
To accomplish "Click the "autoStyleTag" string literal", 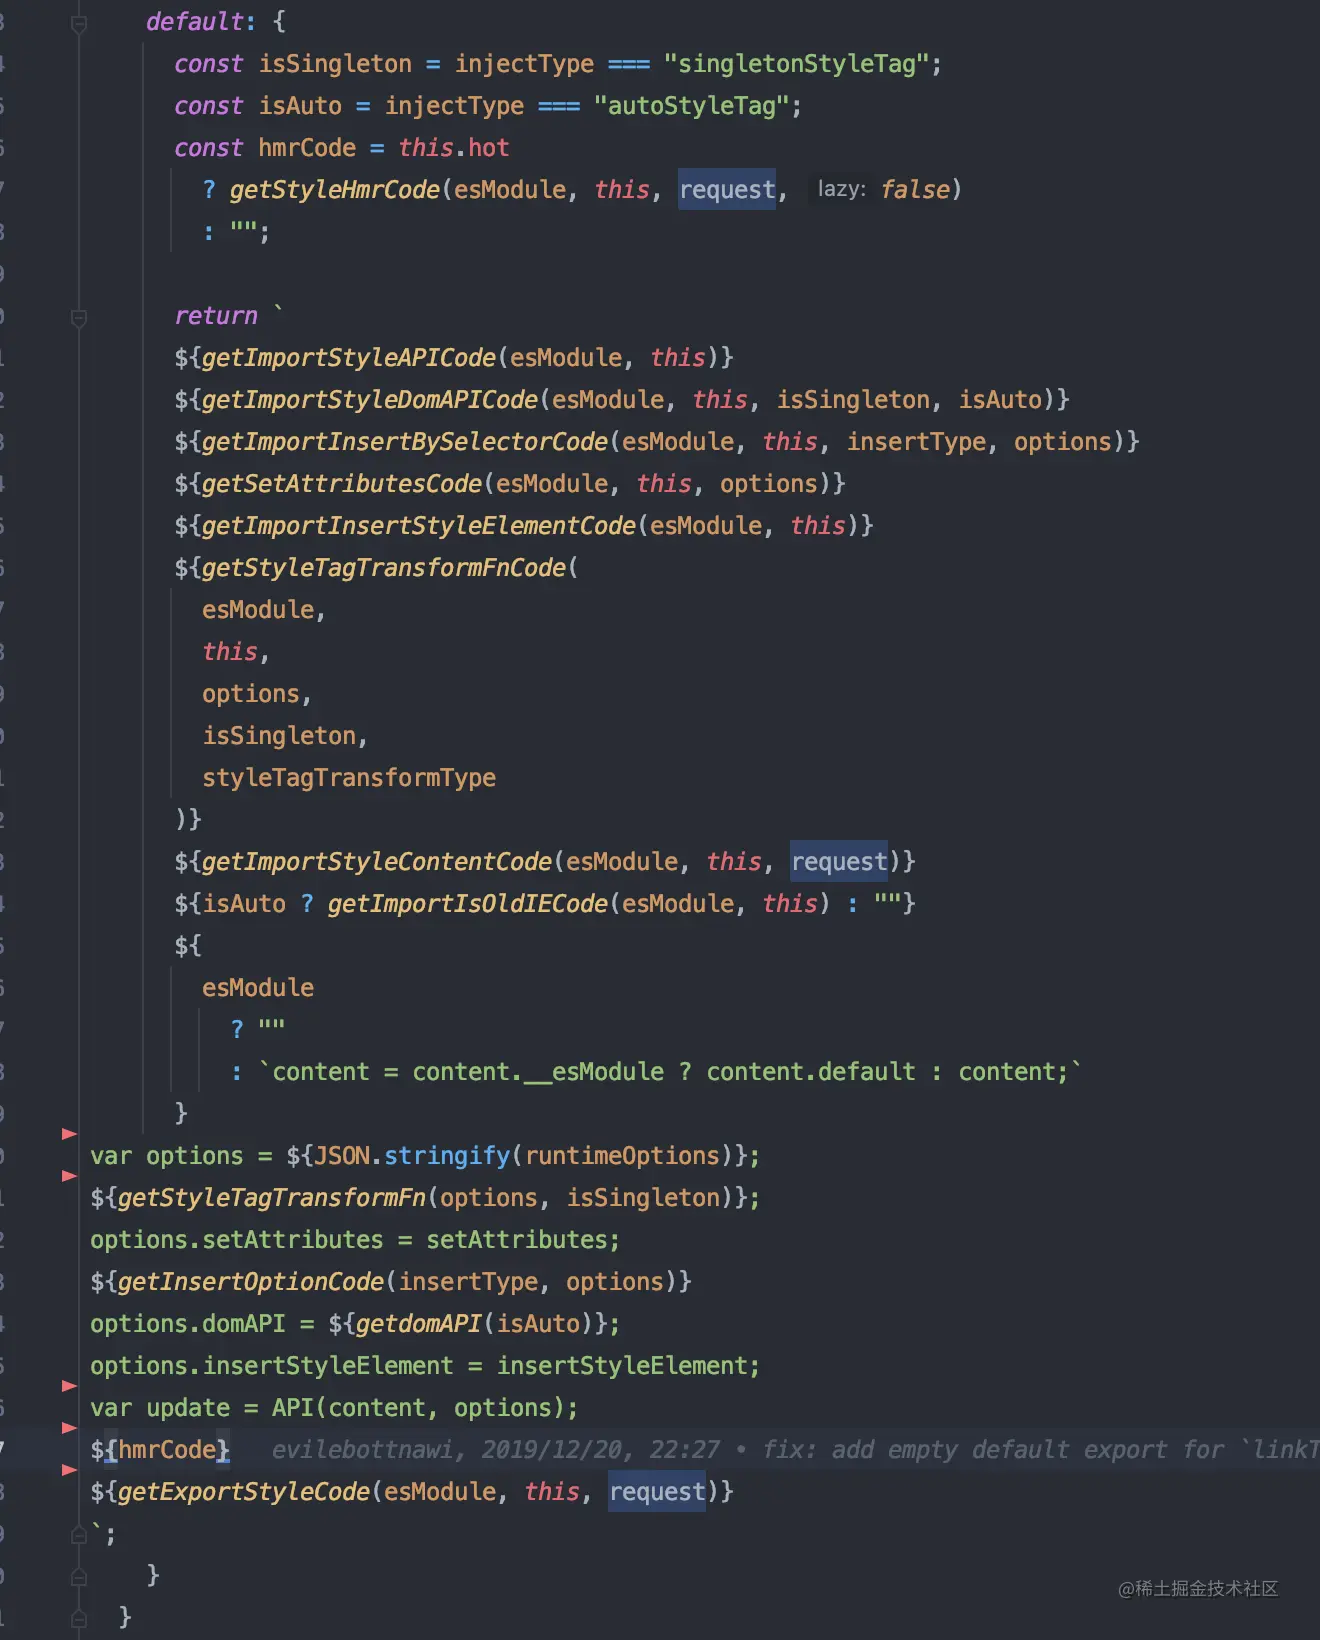I will (692, 105).
